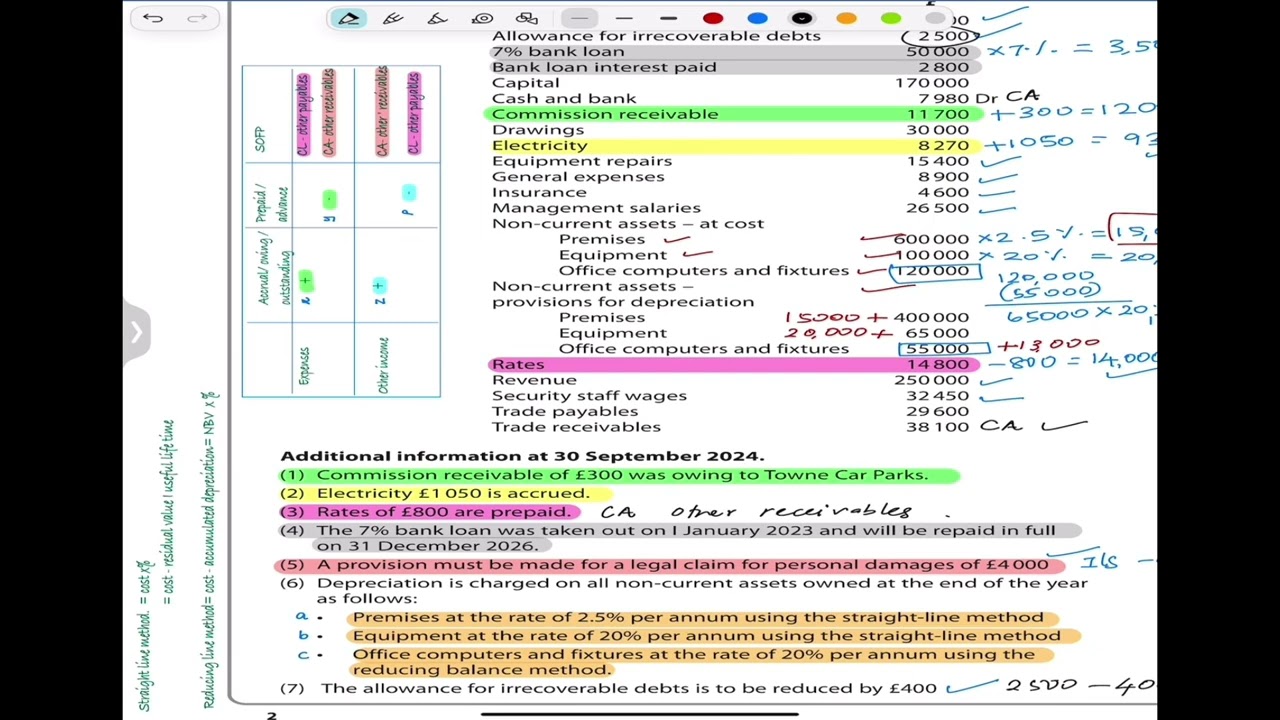Screen dimensions: 1280x720
Task: Click the 'Revenue' row label
Action: click(533, 380)
